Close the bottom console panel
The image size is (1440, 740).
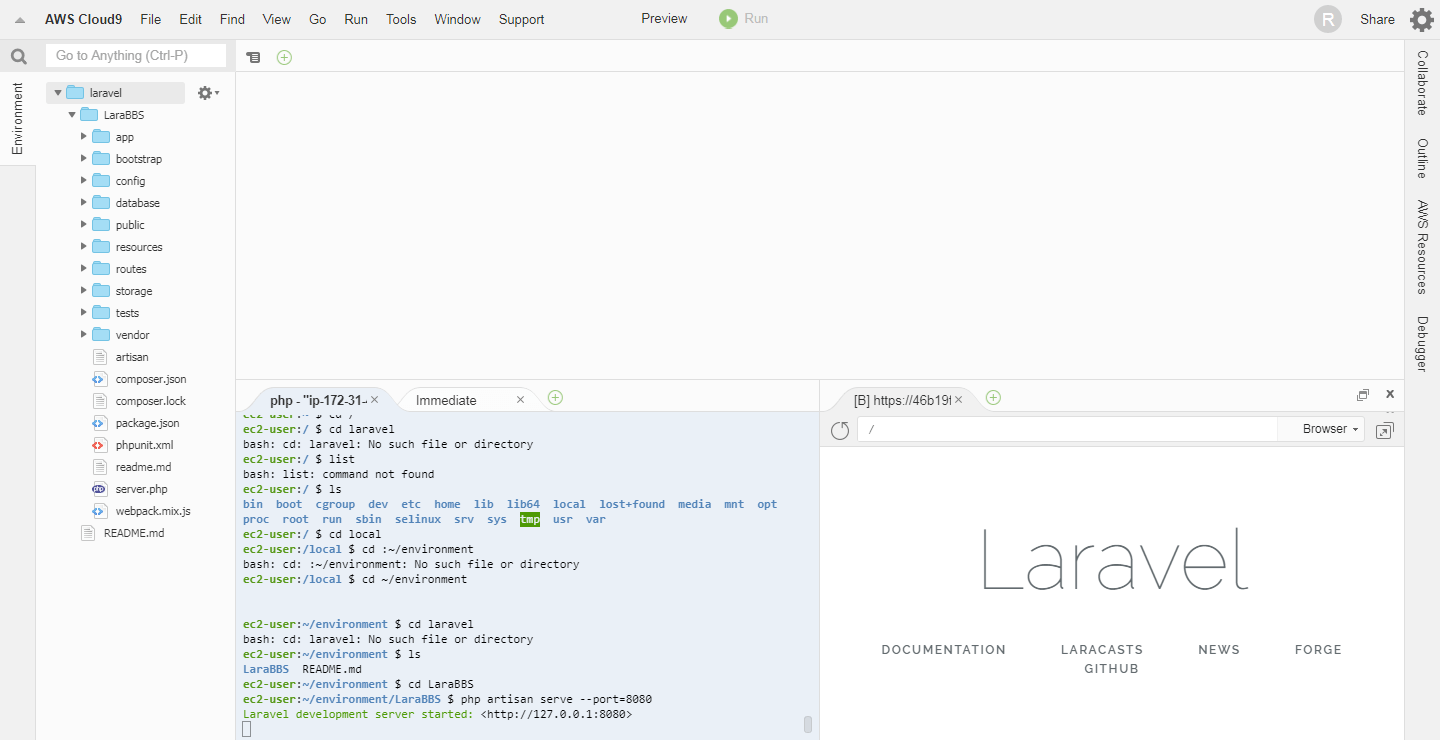pyautogui.click(x=1390, y=395)
